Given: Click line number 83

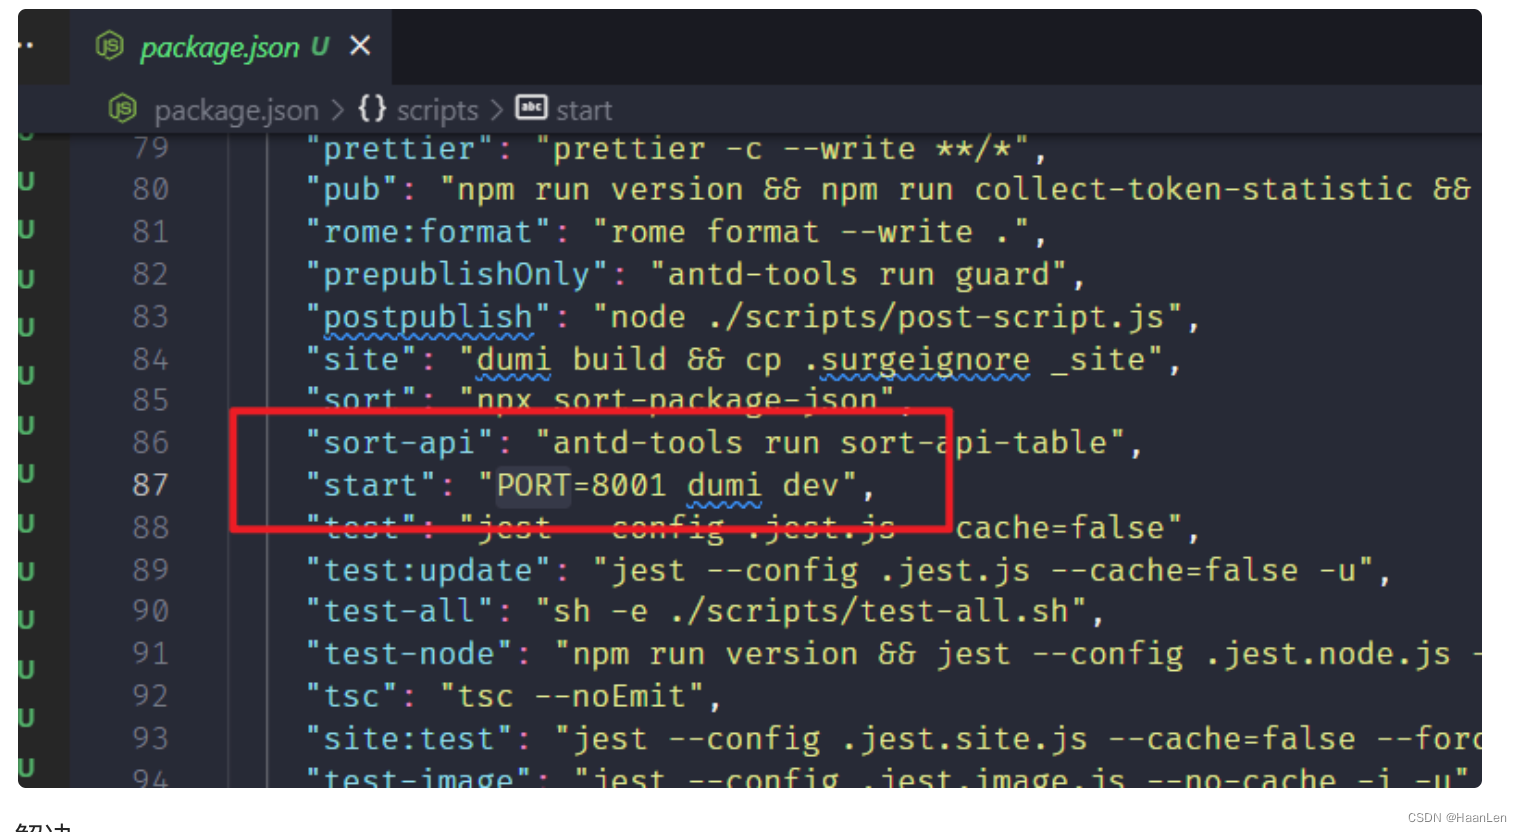Looking at the screenshot, I should [151, 317].
